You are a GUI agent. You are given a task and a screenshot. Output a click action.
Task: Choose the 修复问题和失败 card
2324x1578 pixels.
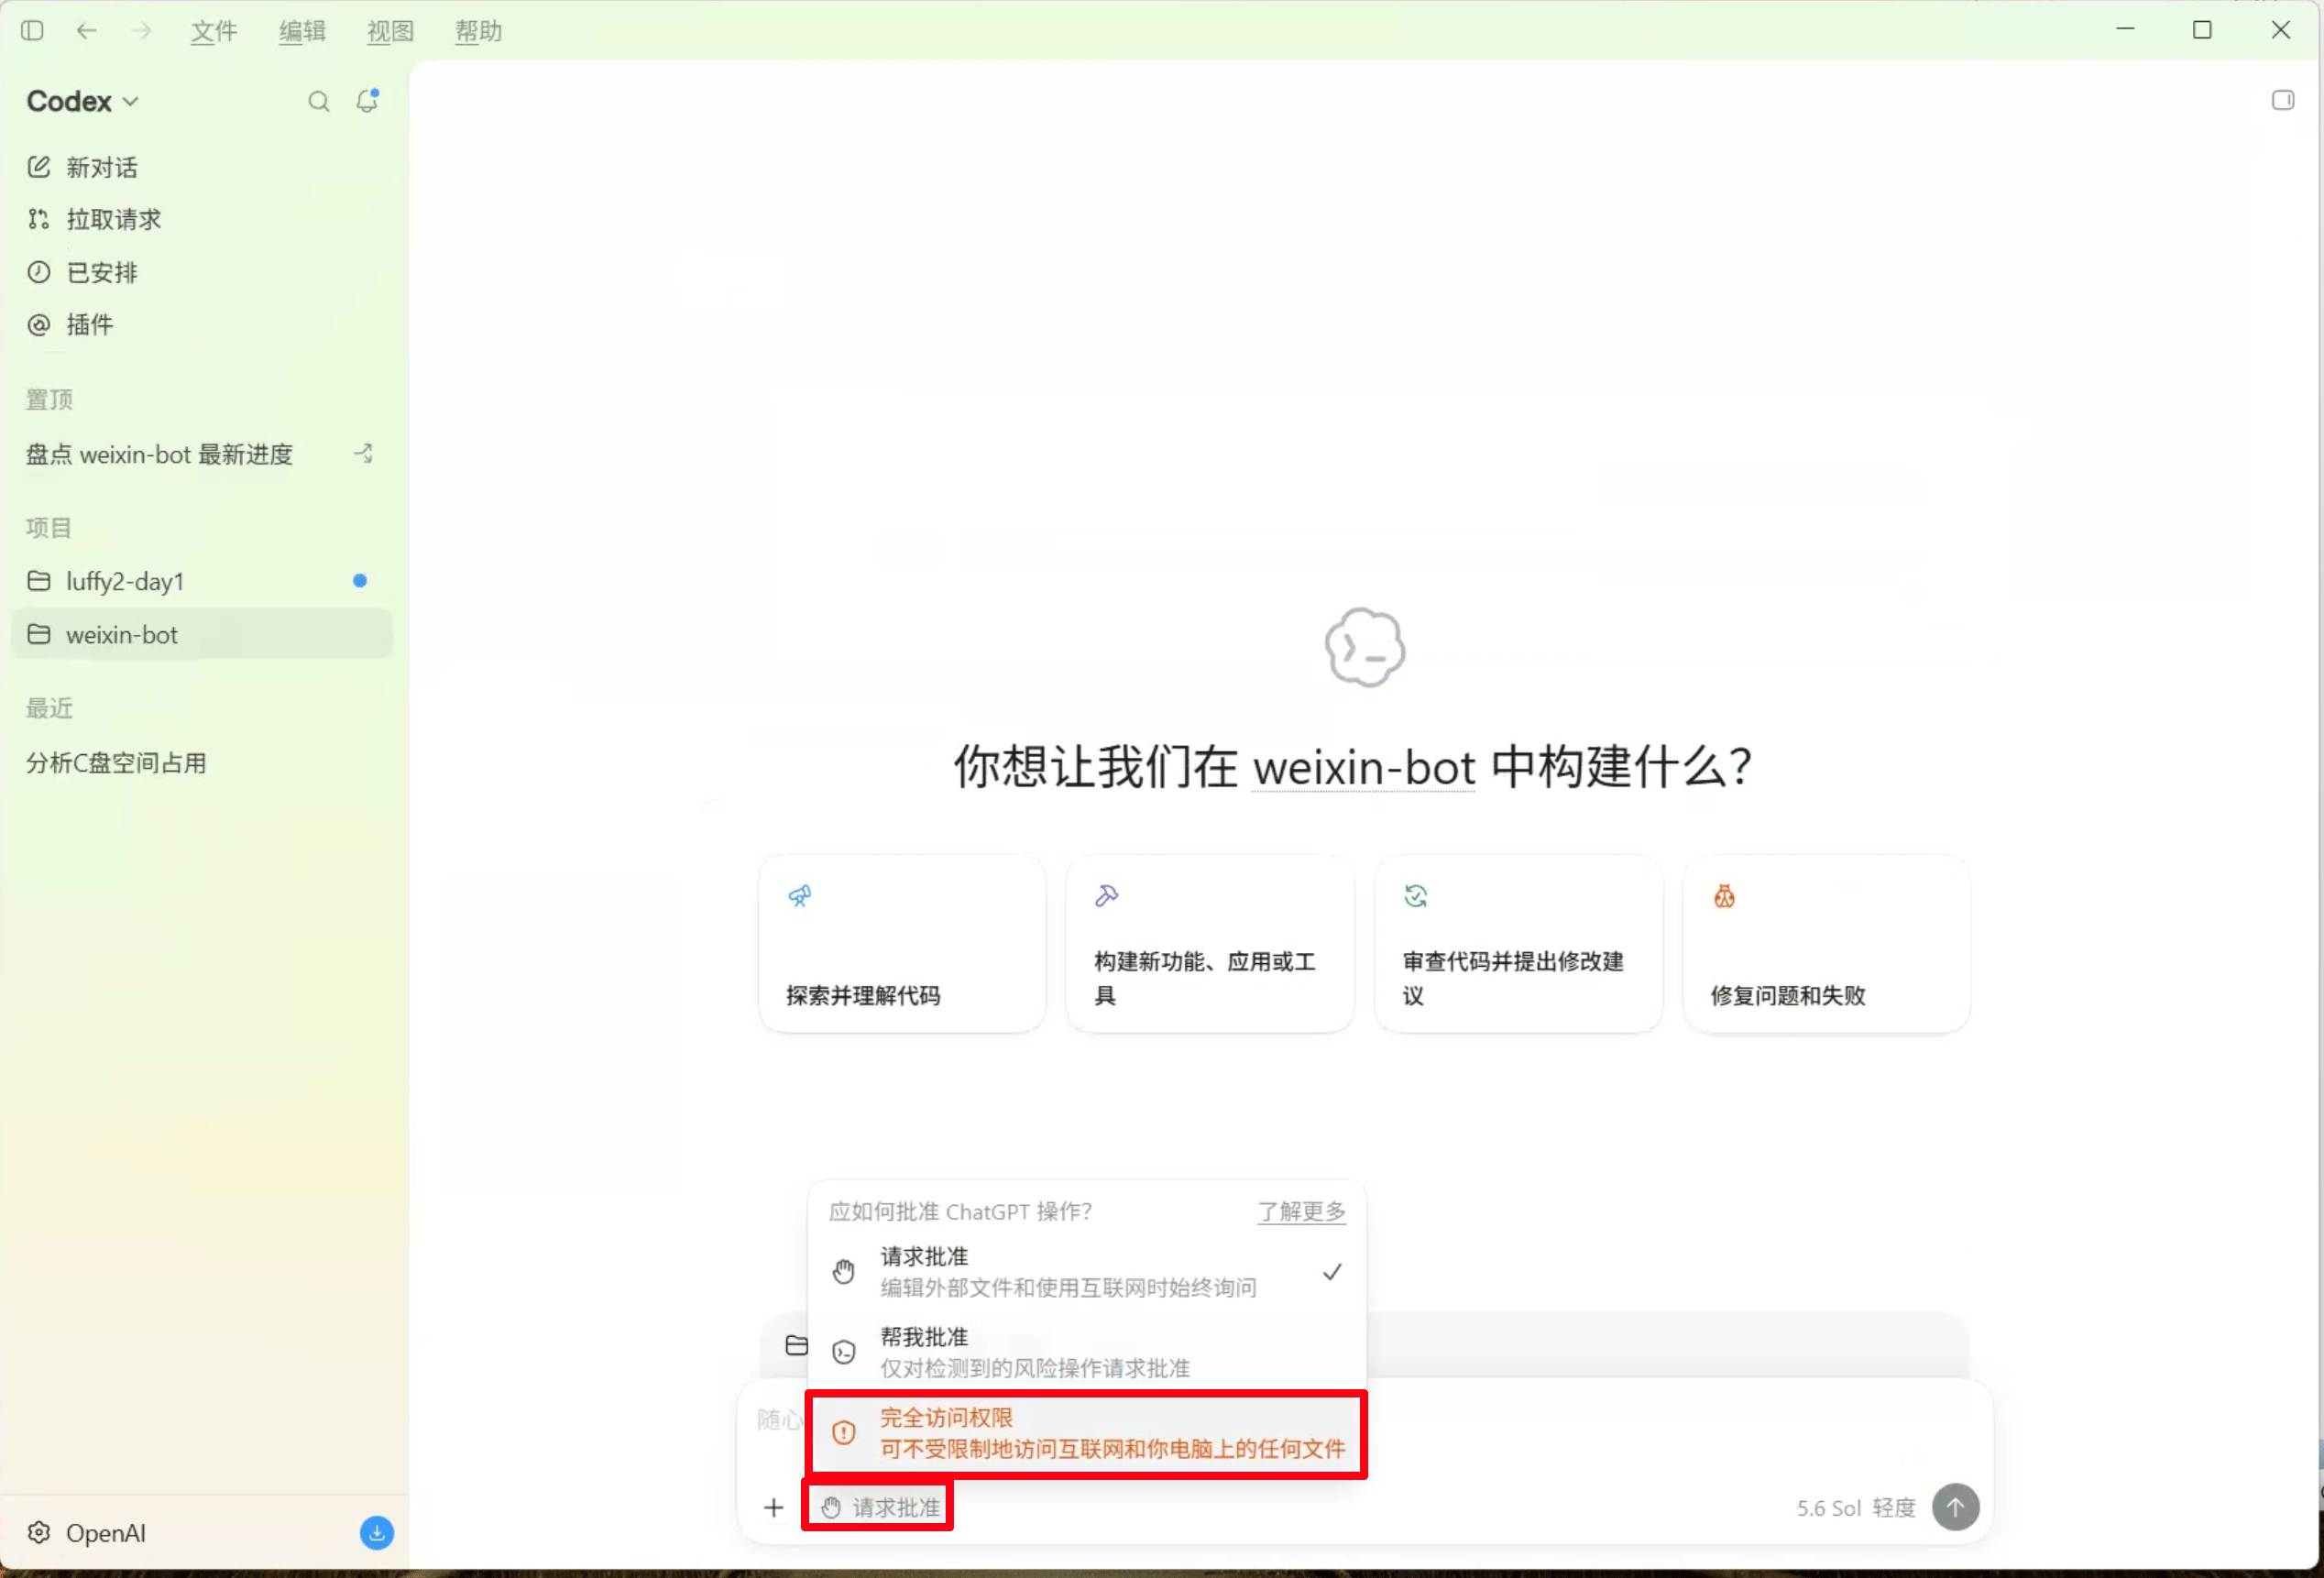pyautogui.click(x=1827, y=944)
